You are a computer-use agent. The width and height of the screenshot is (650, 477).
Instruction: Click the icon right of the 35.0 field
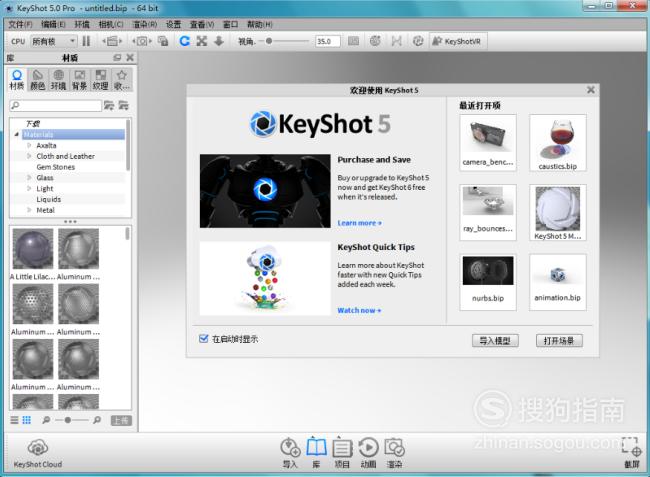coord(353,41)
